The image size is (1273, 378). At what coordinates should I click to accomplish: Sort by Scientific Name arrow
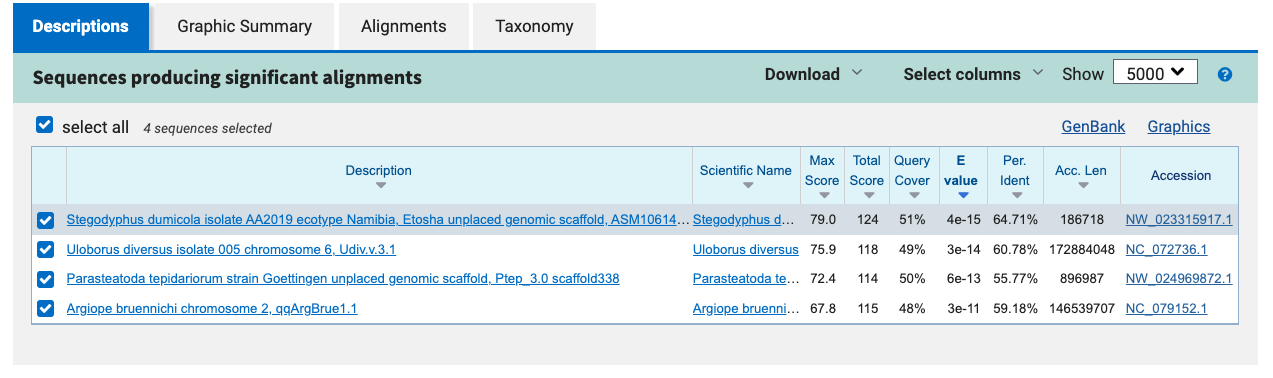(746, 186)
